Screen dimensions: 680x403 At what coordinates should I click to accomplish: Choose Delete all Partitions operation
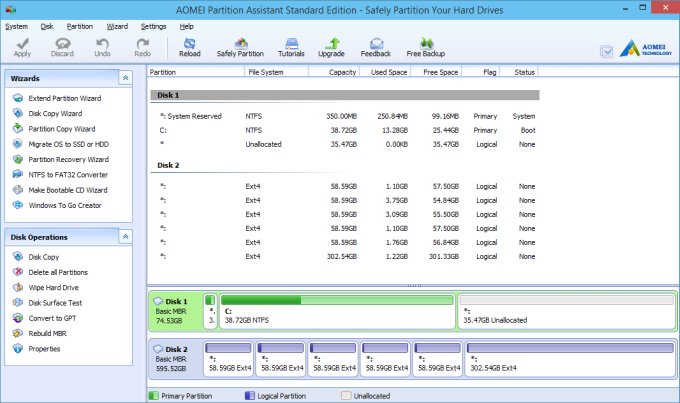[58, 272]
